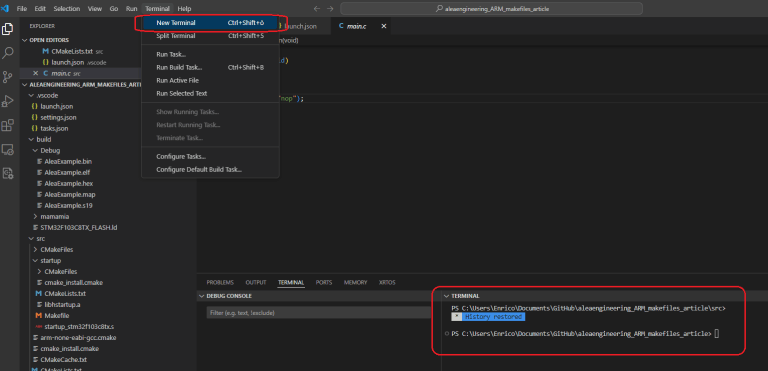Open the Help menu

(185, 9)
